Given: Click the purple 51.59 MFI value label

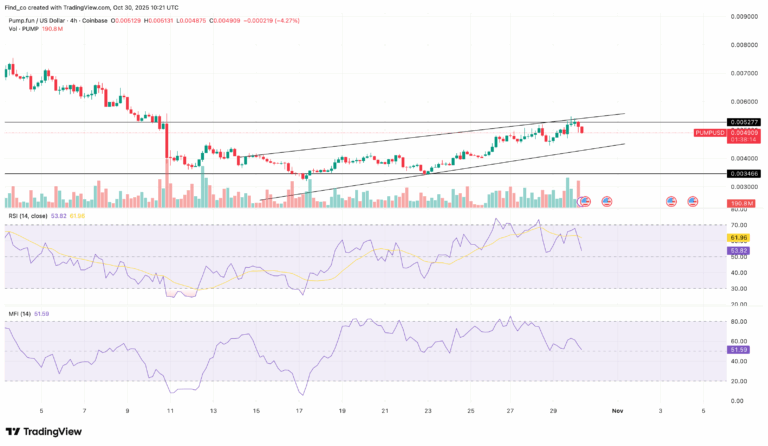Looking at the screenshot, I should pos(740,350).
